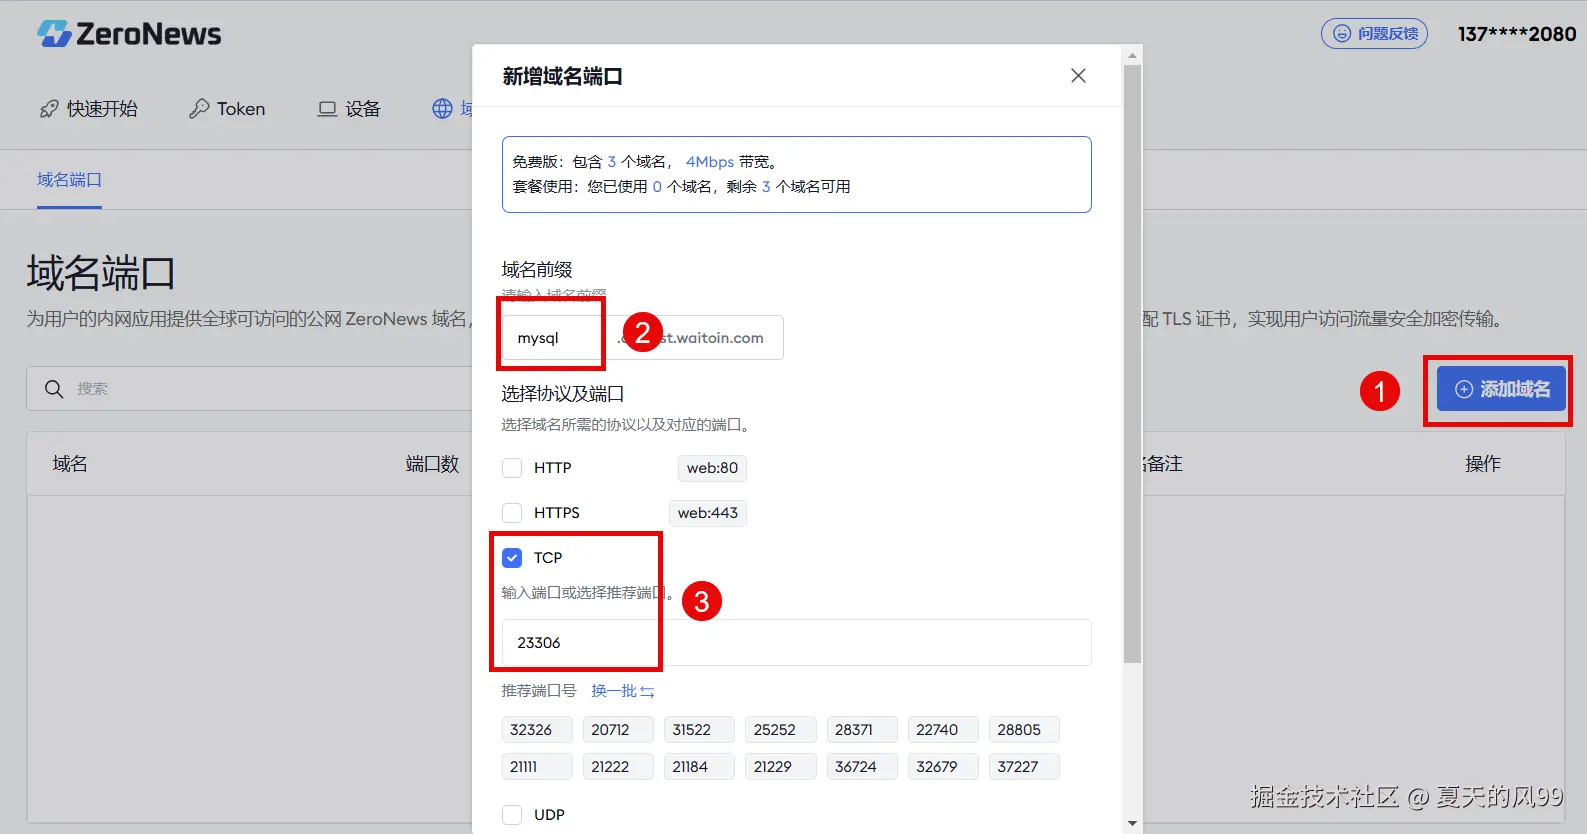
Task: Click the TCP port field showing 23306
Action: coord(796,643)
